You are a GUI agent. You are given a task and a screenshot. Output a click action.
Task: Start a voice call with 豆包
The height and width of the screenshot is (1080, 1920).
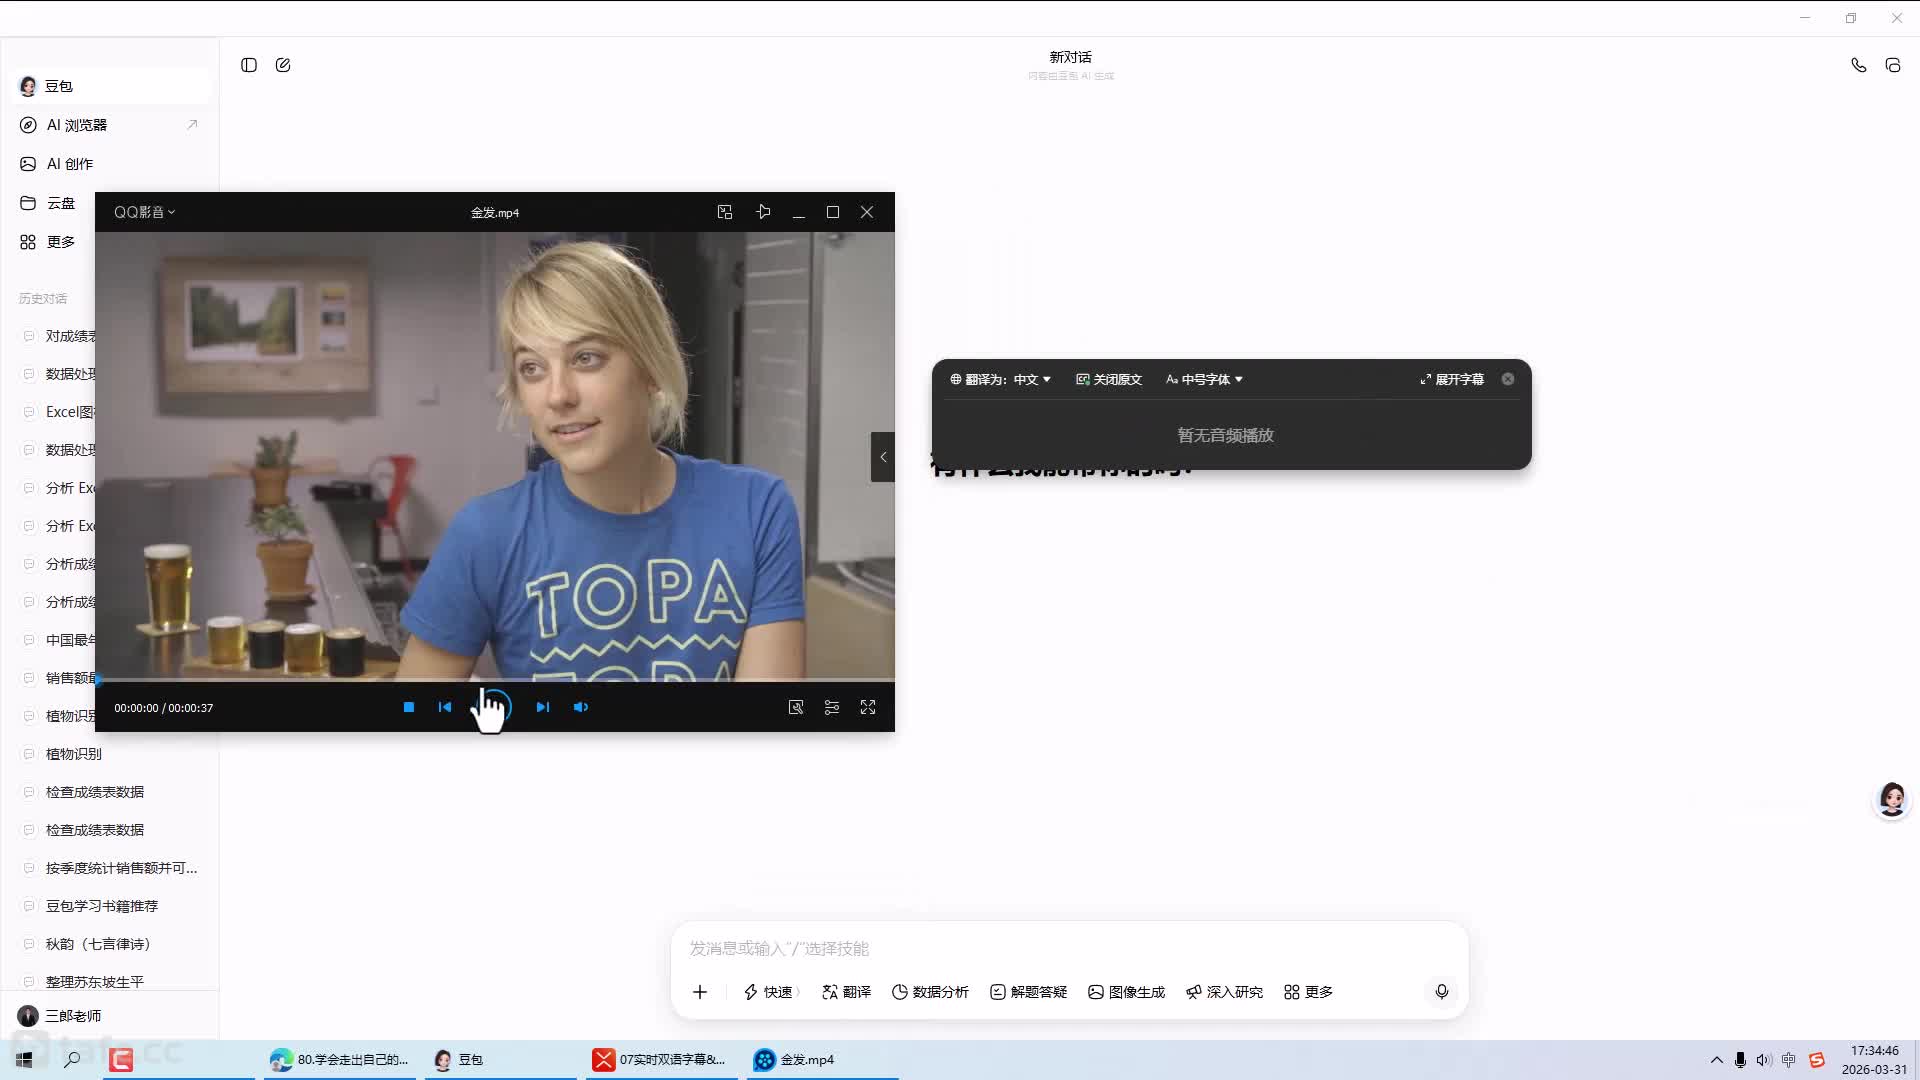tap(1858, 65)
